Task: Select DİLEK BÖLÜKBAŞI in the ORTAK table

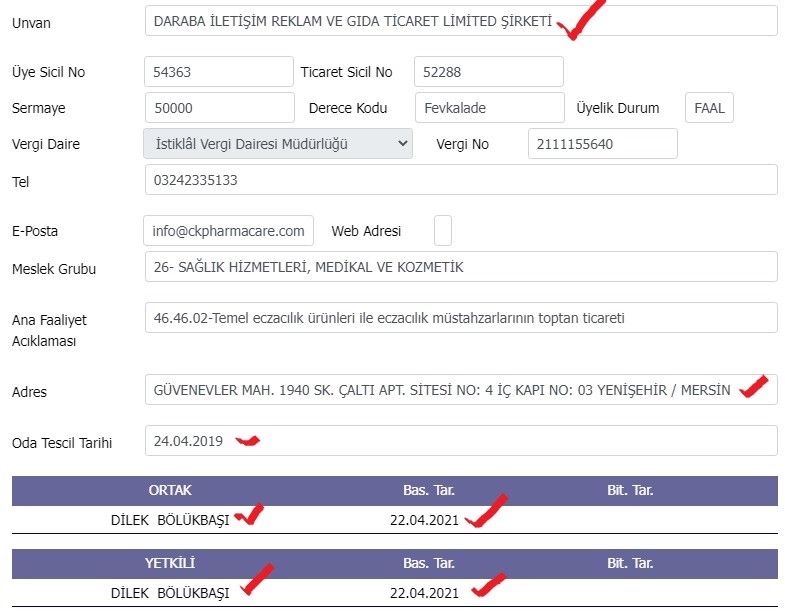Action: coord(170,520)
